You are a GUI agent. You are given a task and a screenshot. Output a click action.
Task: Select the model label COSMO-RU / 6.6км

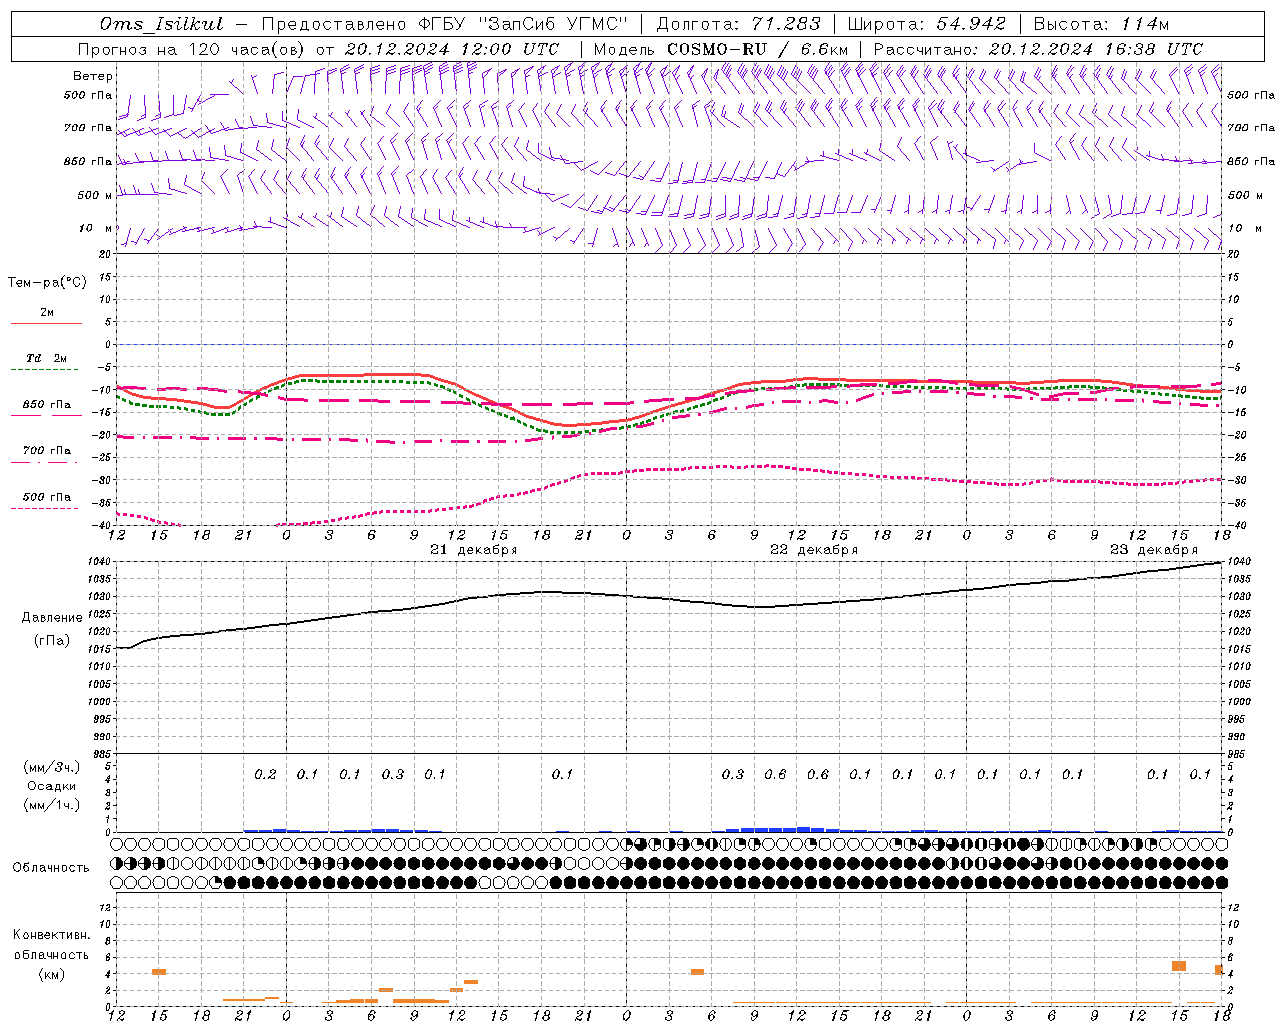[x=758, y=49]
